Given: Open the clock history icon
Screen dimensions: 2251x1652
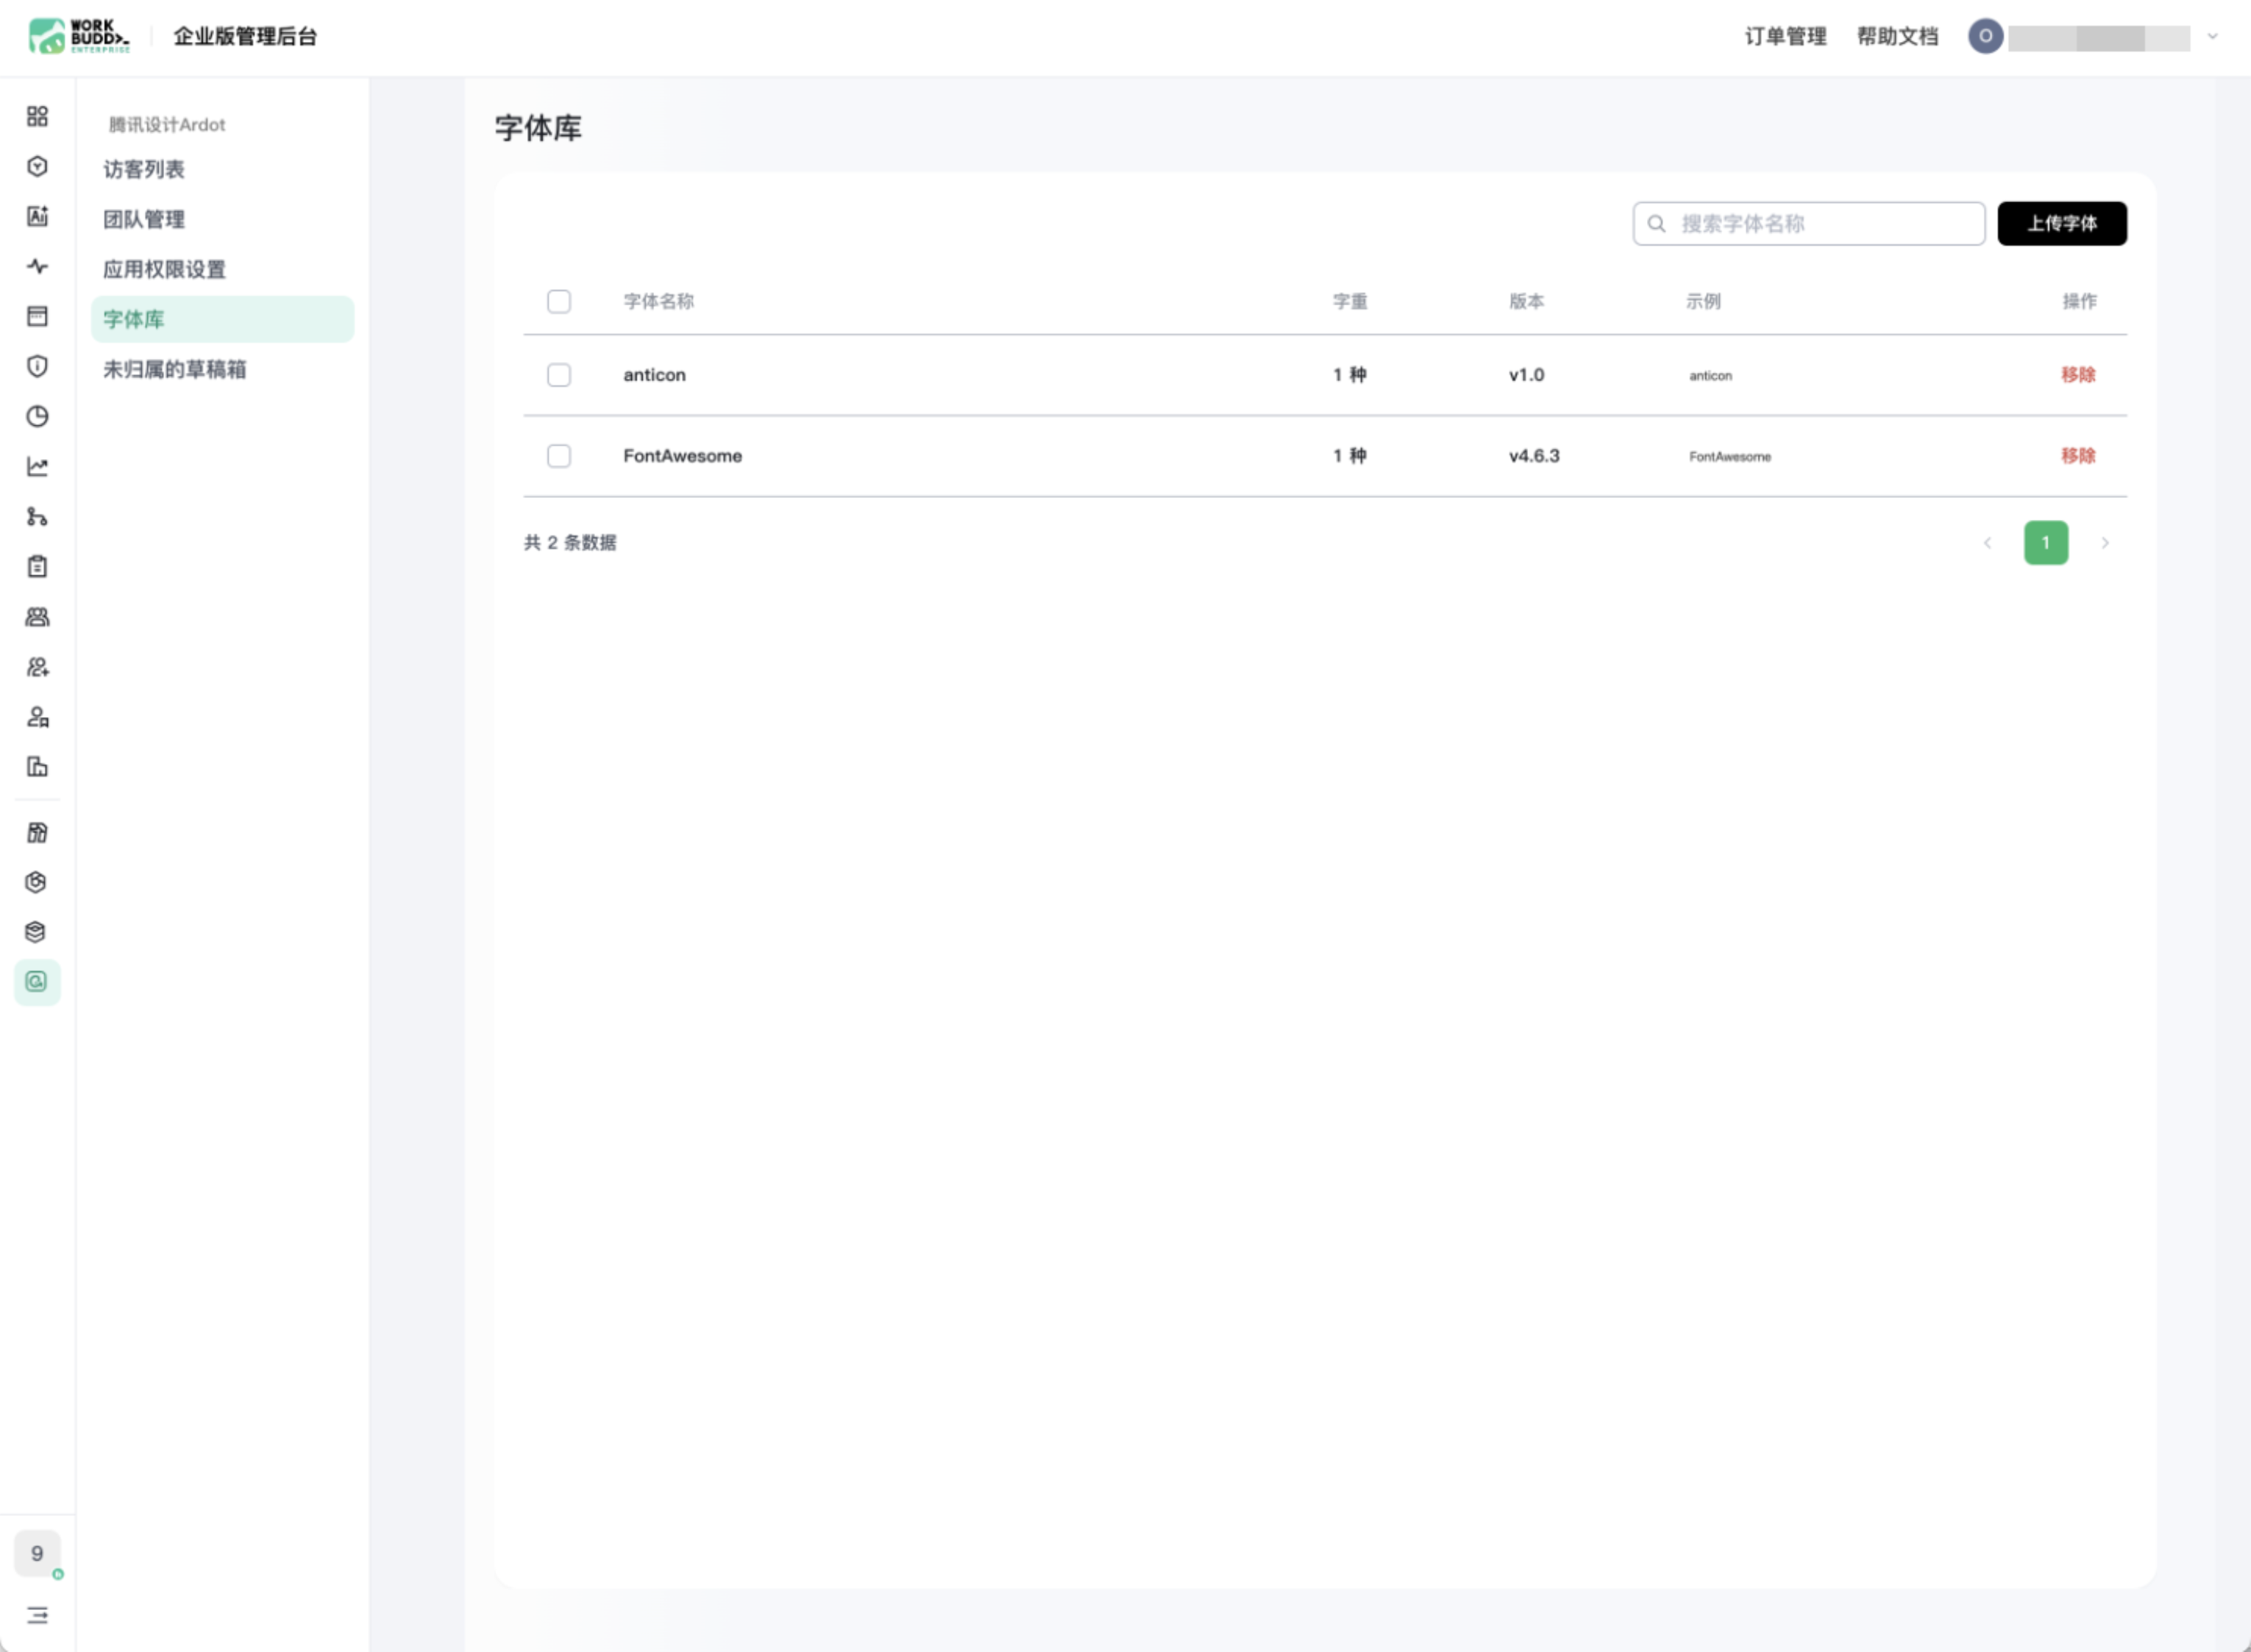Looking at the screenshot, I should tap(37, 416).
